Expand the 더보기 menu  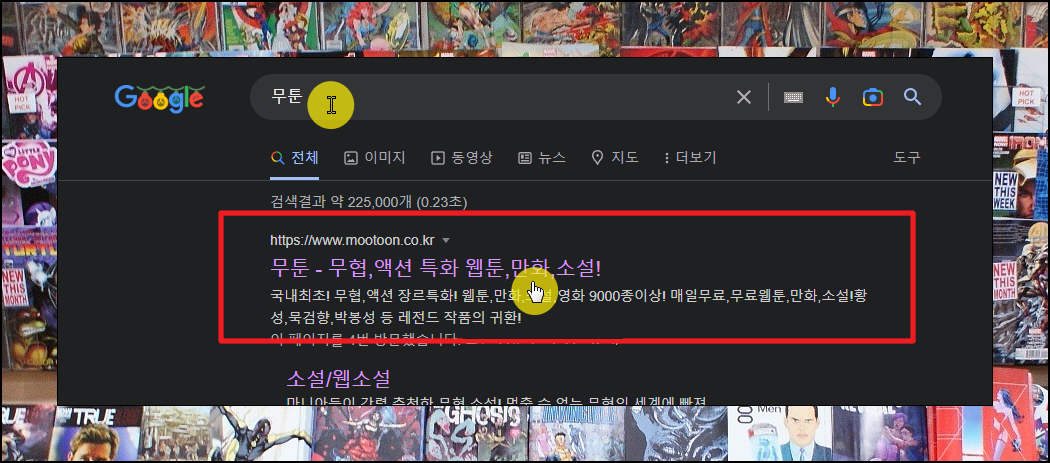click(x=690, y=157)
